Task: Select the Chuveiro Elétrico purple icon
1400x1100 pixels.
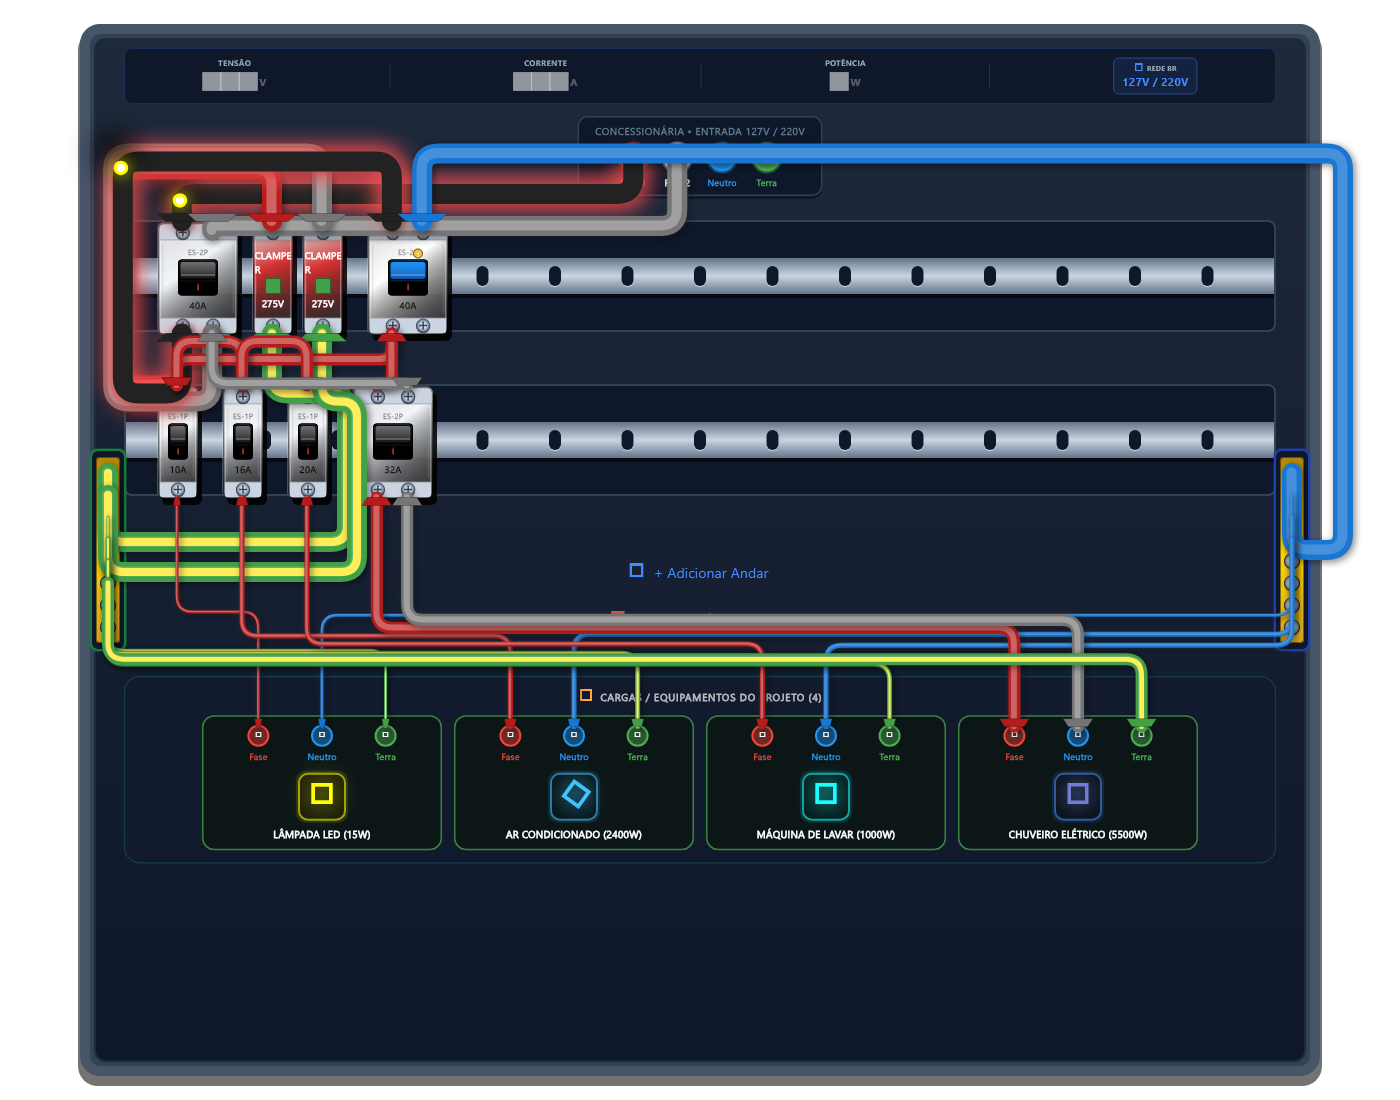Action: (1078, 795)
